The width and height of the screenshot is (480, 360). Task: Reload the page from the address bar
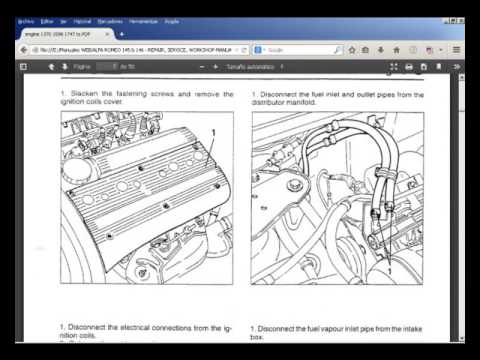pos(244,50)
